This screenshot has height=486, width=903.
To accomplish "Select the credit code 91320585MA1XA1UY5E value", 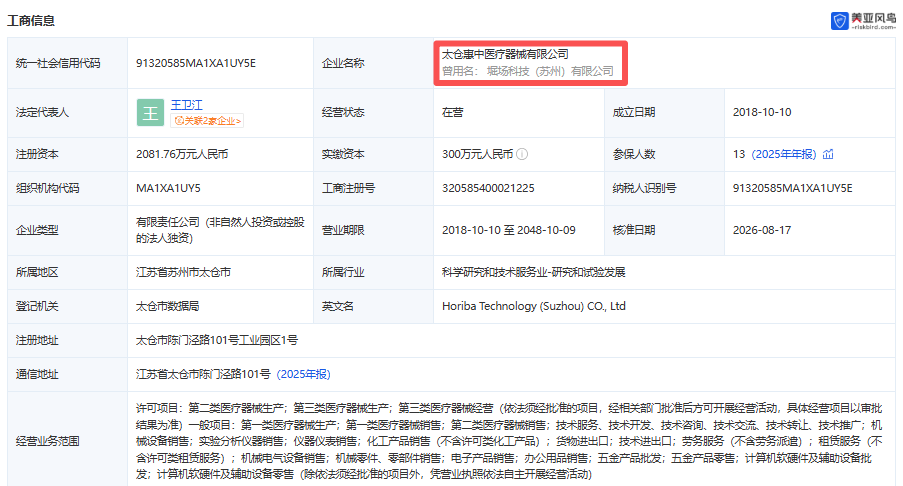I will [196, 63].
